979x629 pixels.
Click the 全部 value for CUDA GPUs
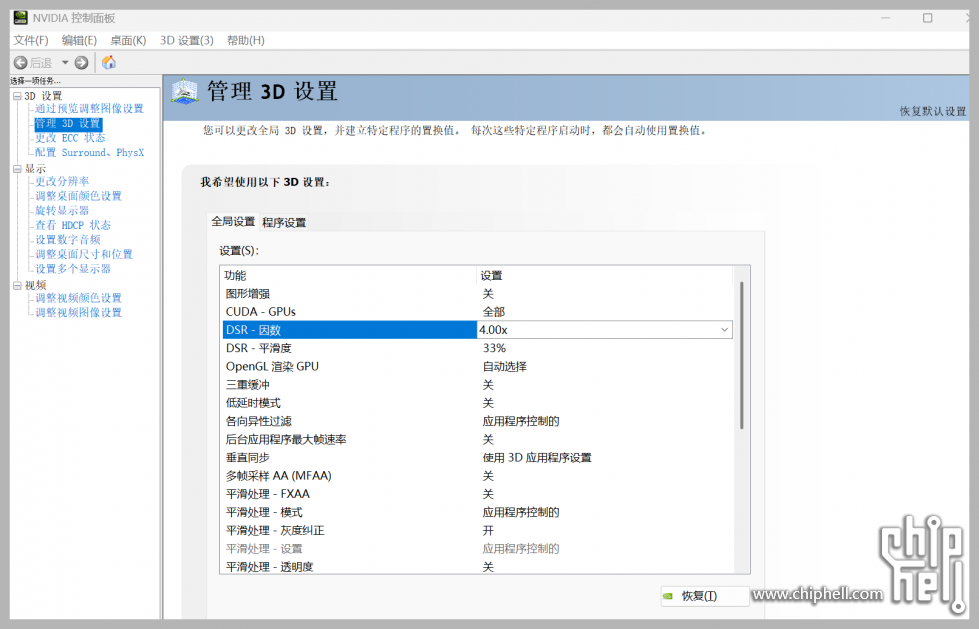493,312
